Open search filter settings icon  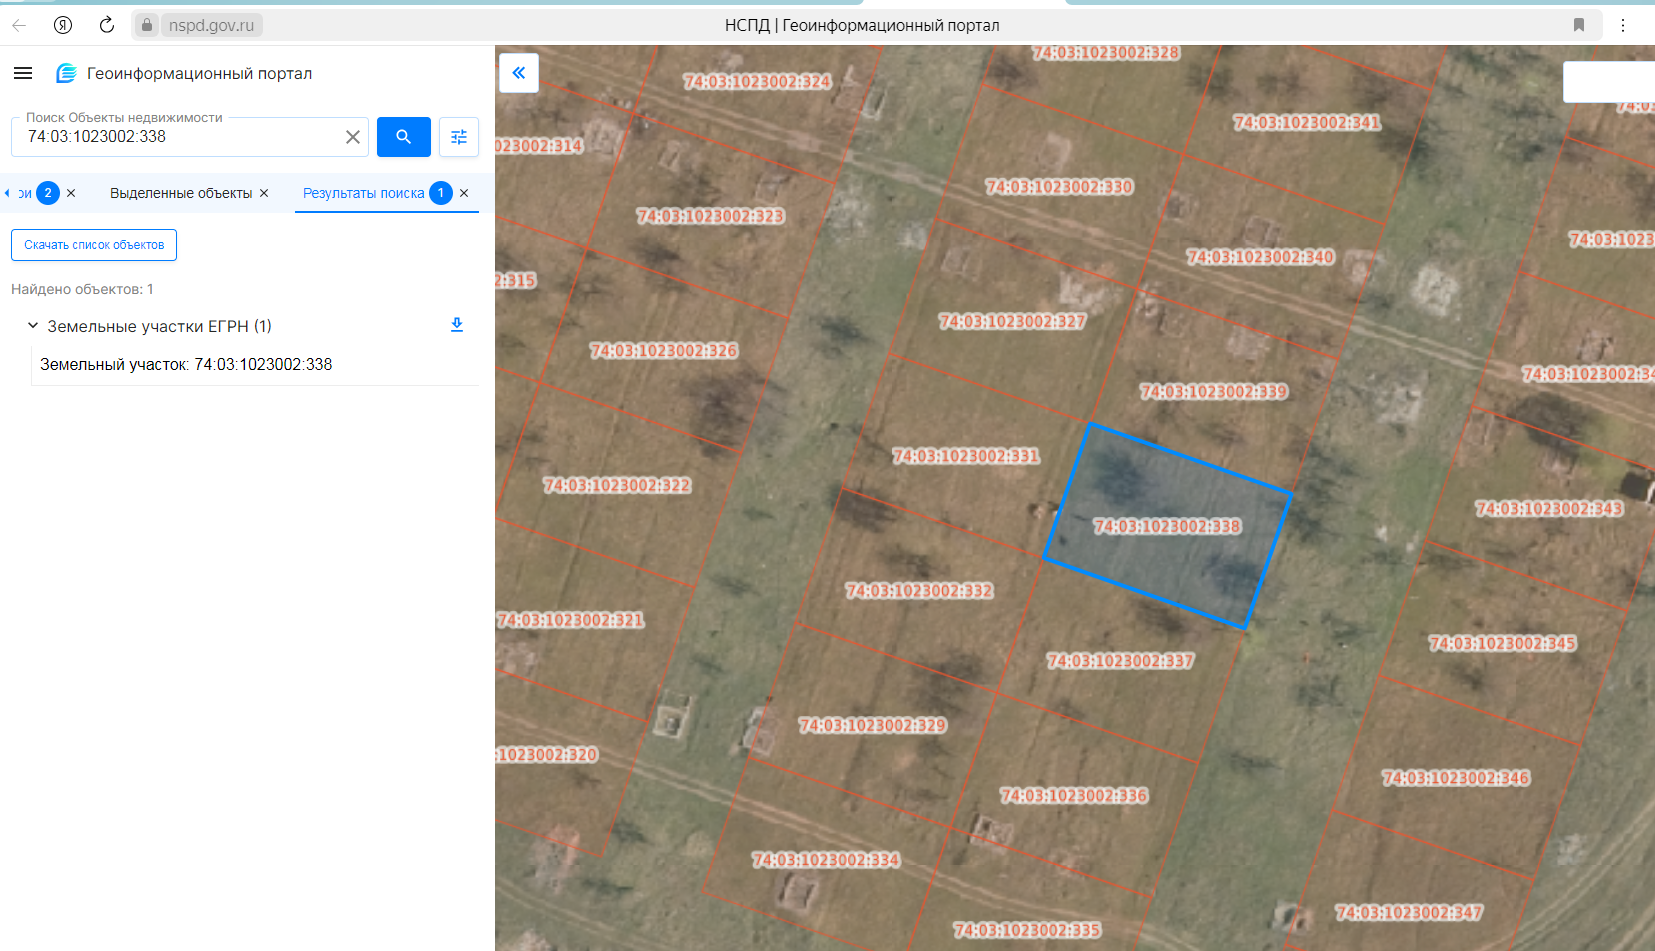(x=459, y=137)
